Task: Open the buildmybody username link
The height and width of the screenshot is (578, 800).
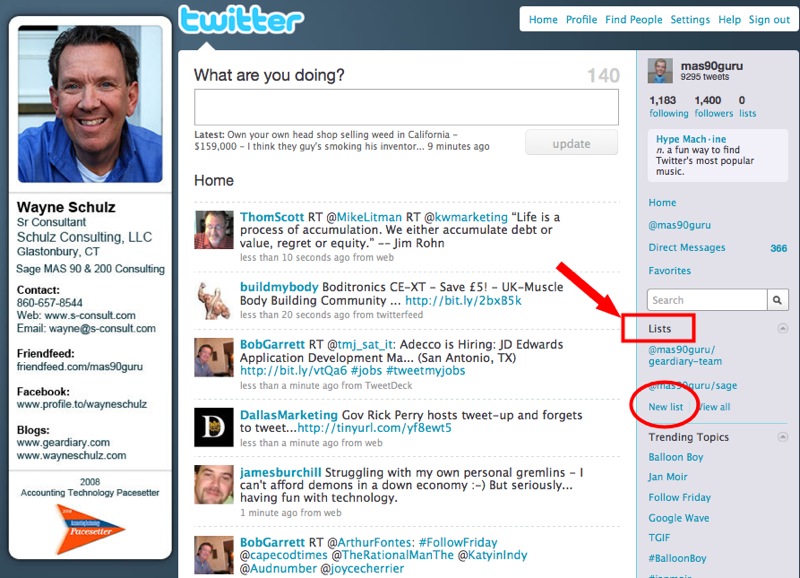Action: pyautogui.click(x=279, y=287)
